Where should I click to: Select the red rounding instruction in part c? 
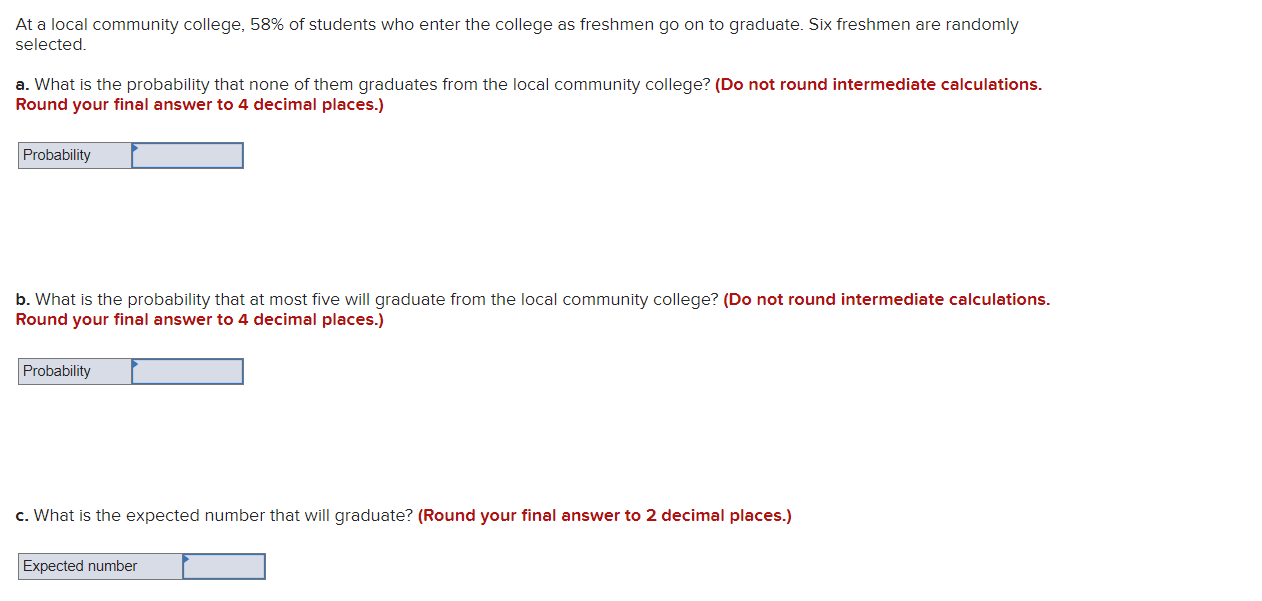pos(605,515)
